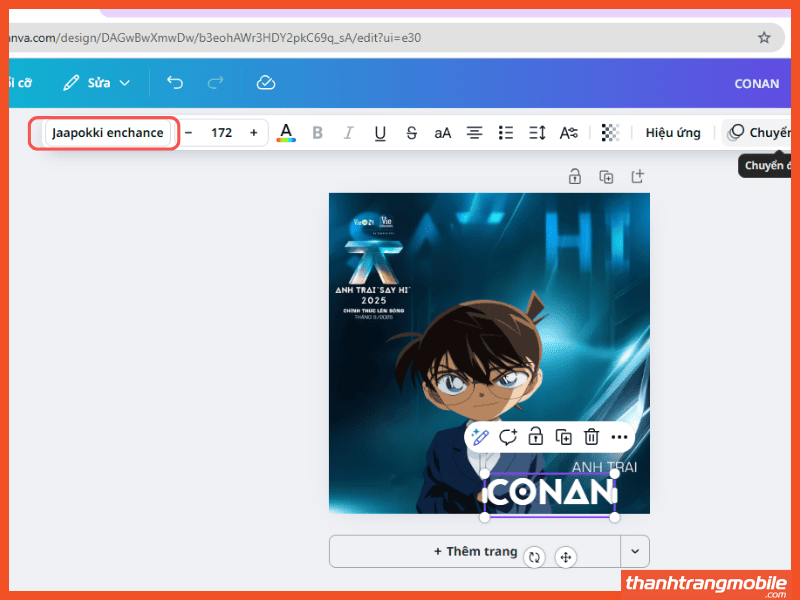
Task: Lock the selected text in floating toolbar
Action: point(535,437)
